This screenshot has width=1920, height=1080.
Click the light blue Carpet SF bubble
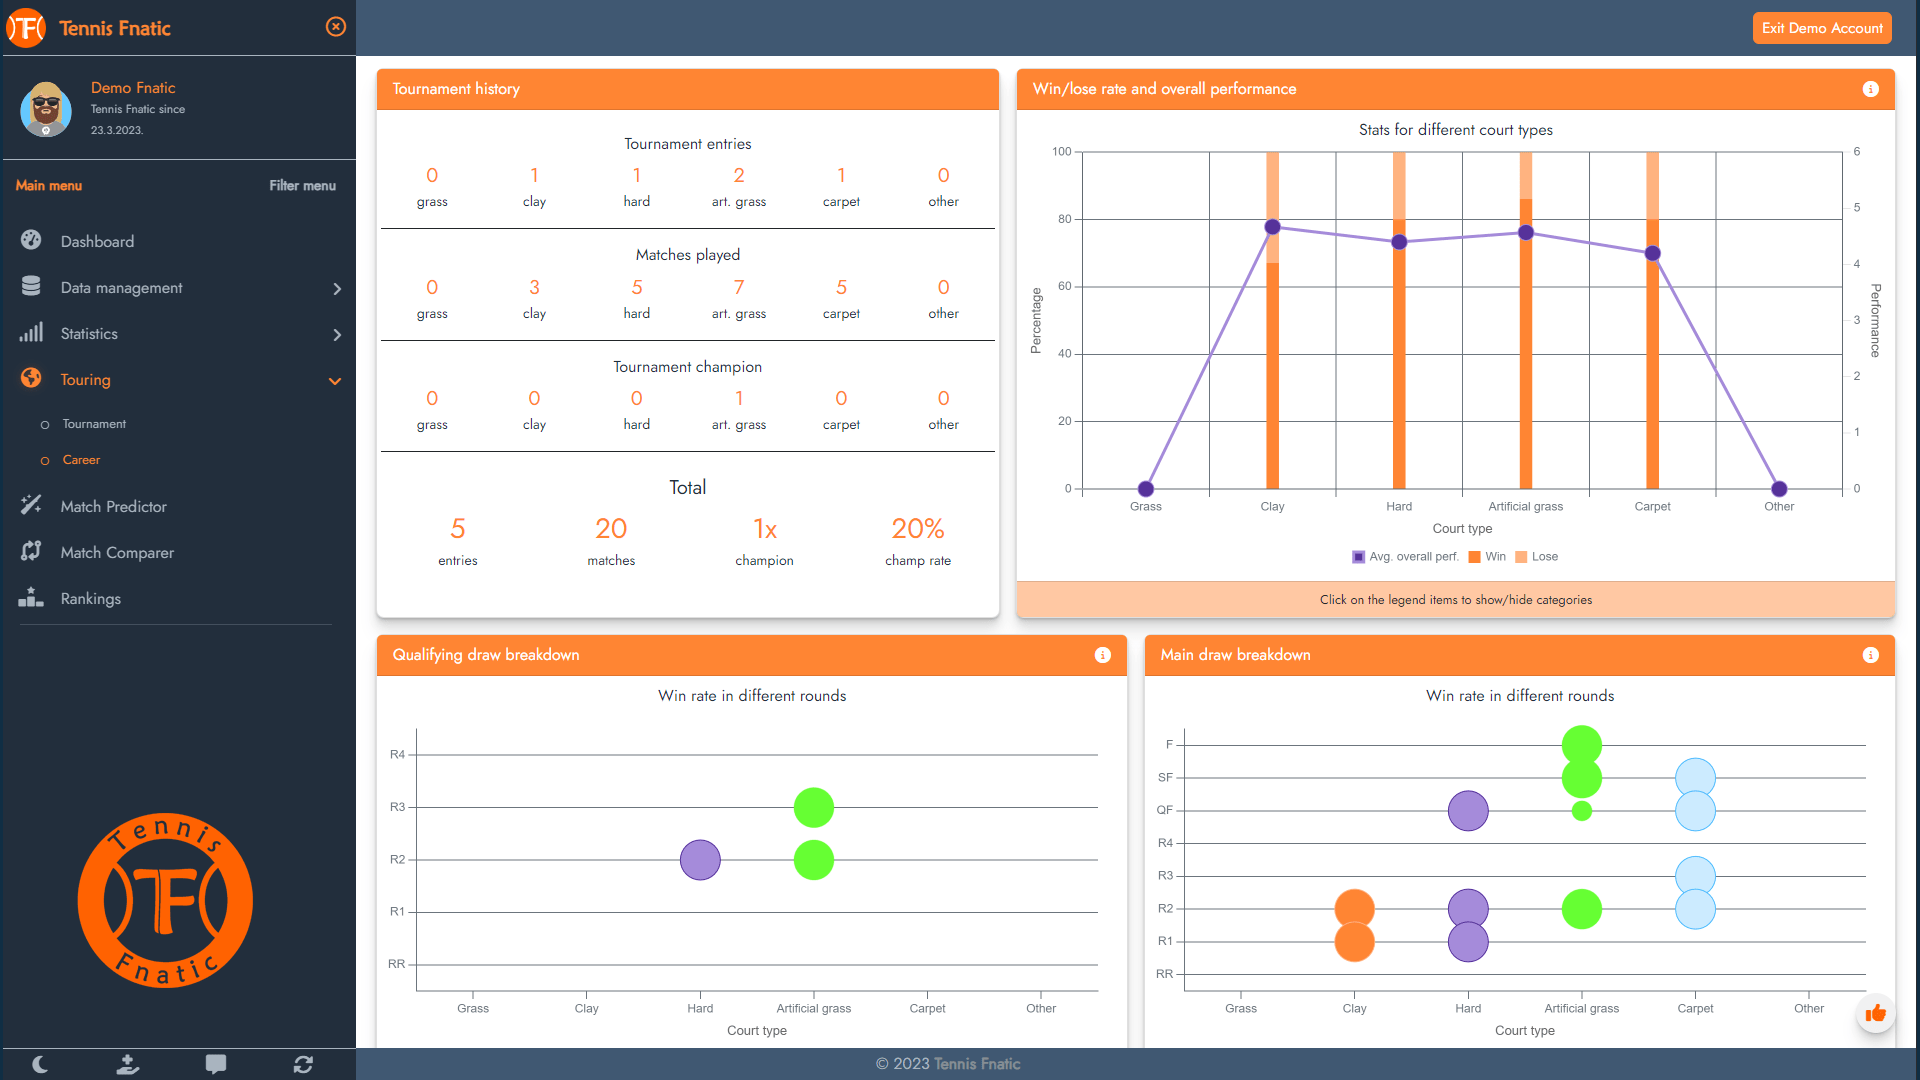[x=1696, y=776]
